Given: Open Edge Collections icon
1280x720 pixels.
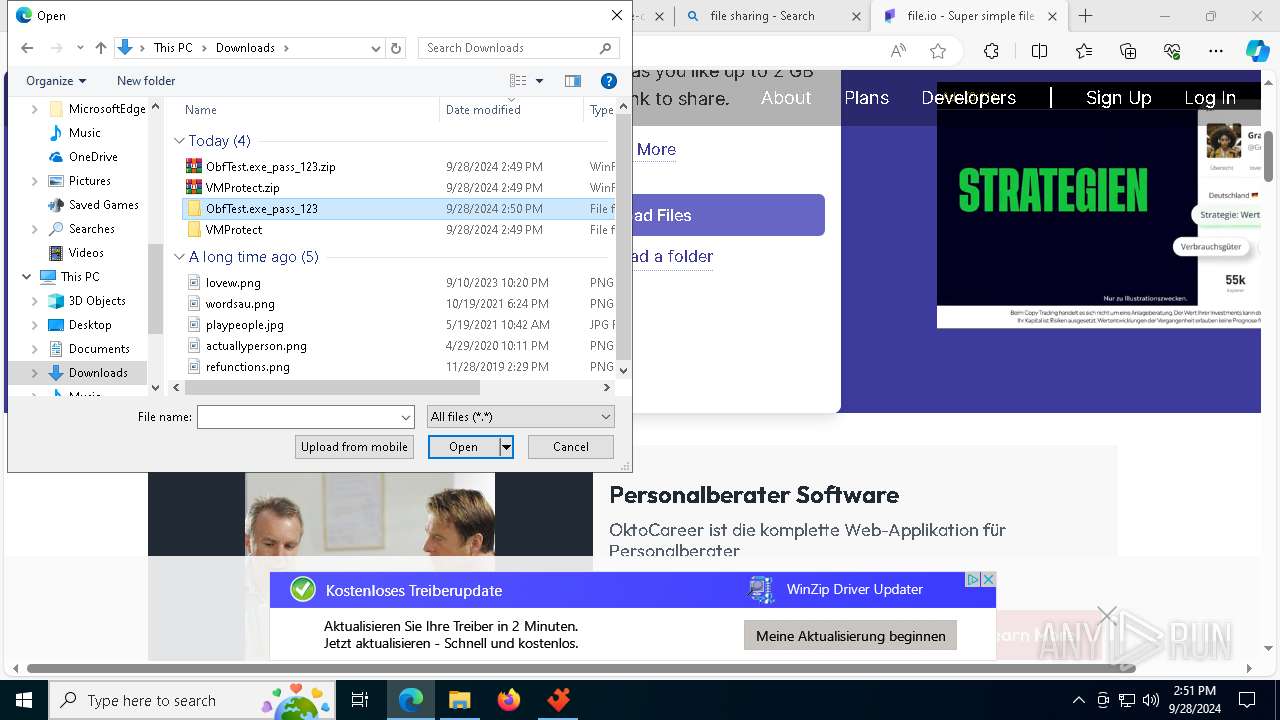Looking at the screenshot, I should coord(1128,51).
